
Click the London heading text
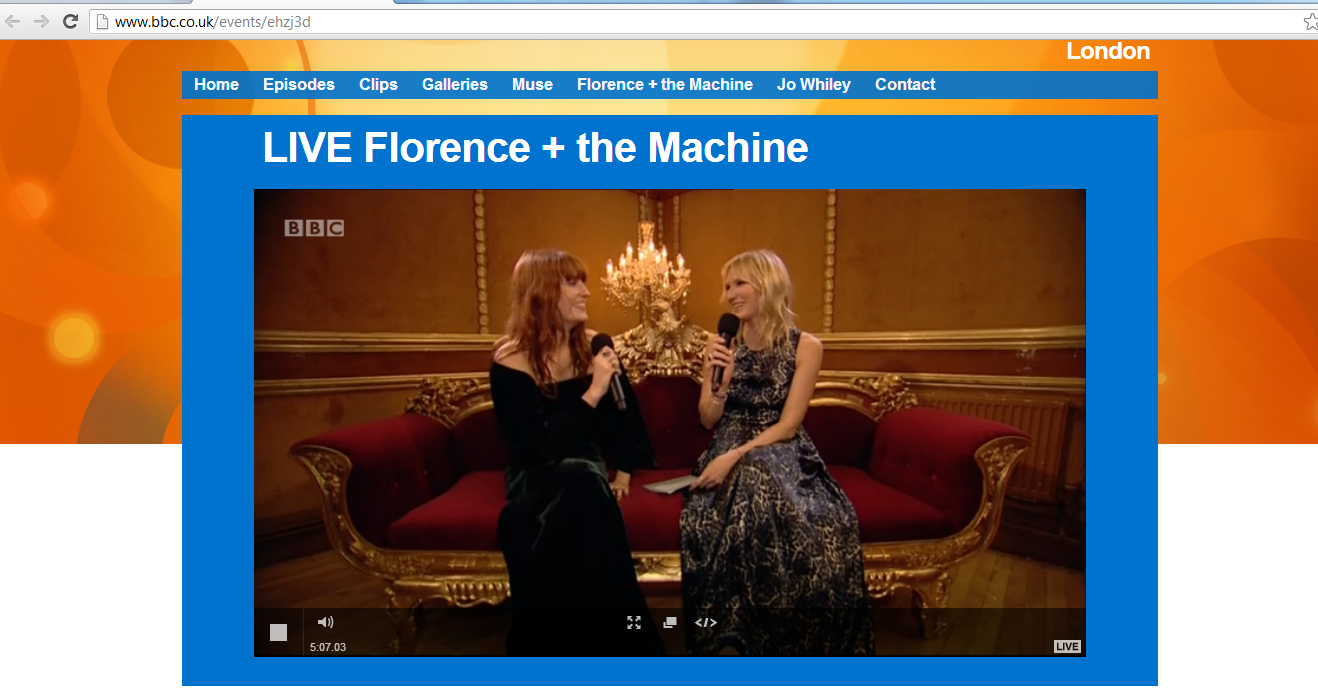1108,51
